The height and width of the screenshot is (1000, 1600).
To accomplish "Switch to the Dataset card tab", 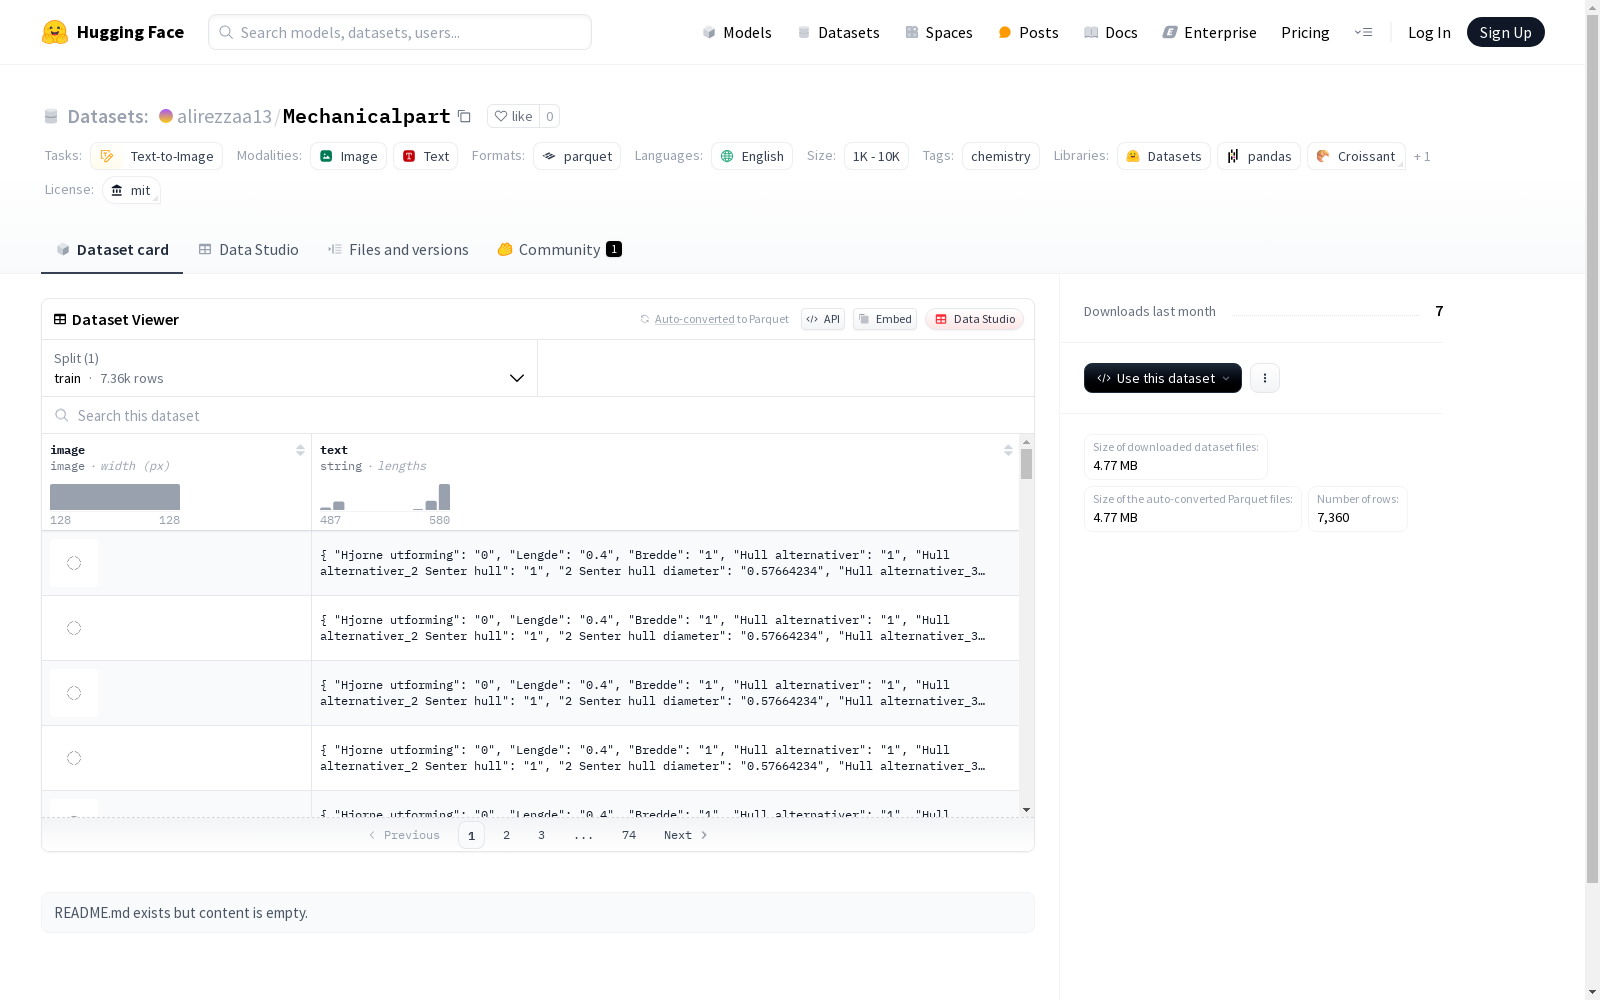I will coord(112,250).
